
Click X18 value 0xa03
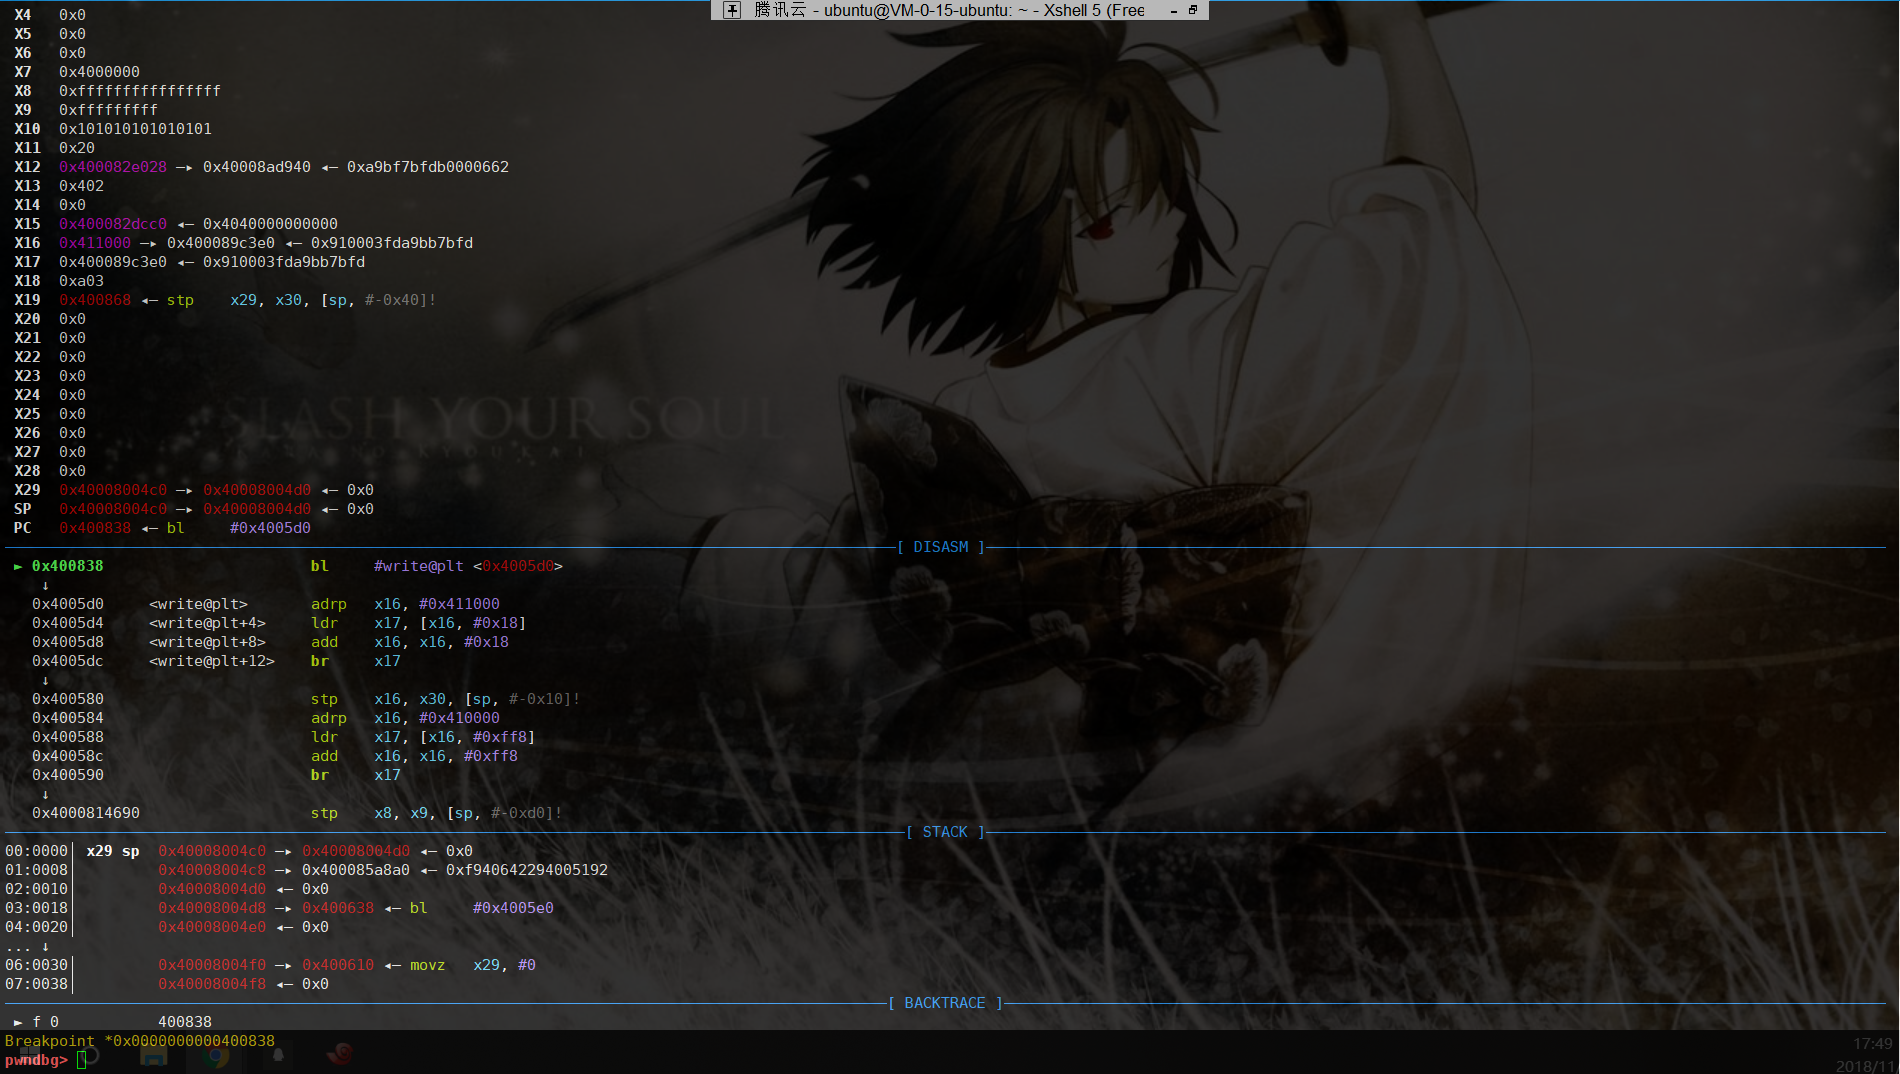81,281
